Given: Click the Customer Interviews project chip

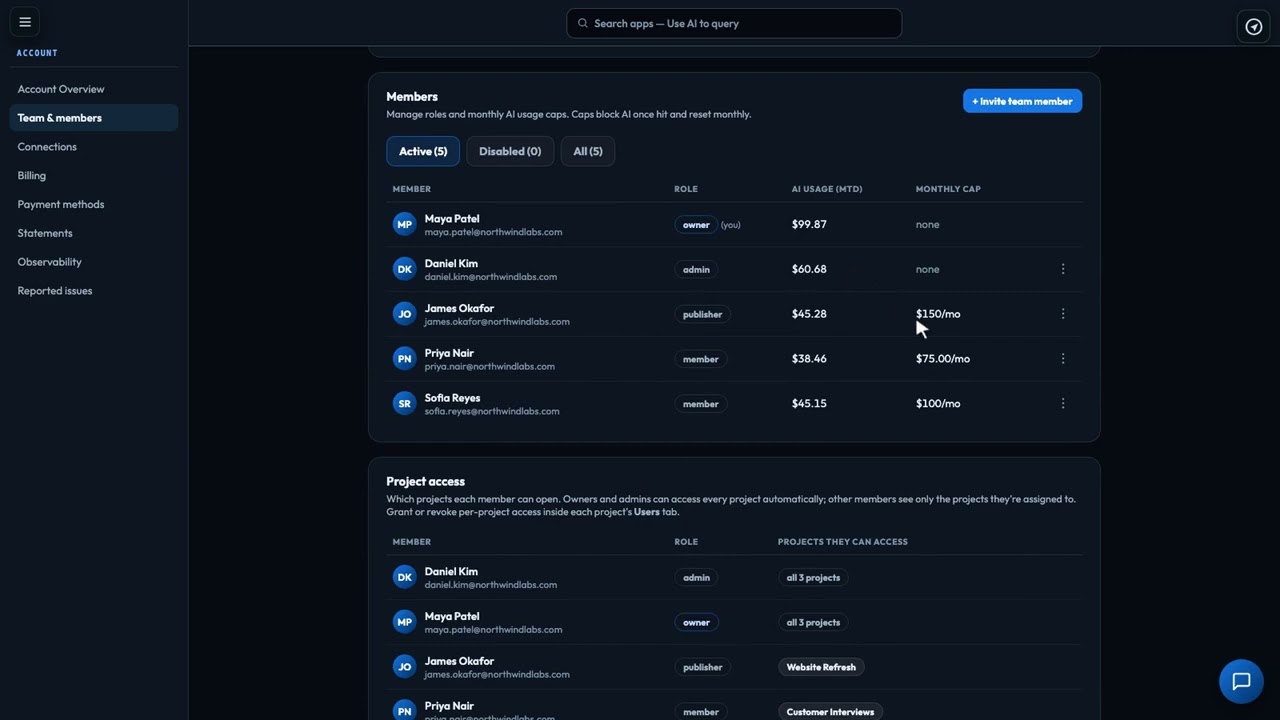Looking at the screenshot, I should click(x=830, y=712).
